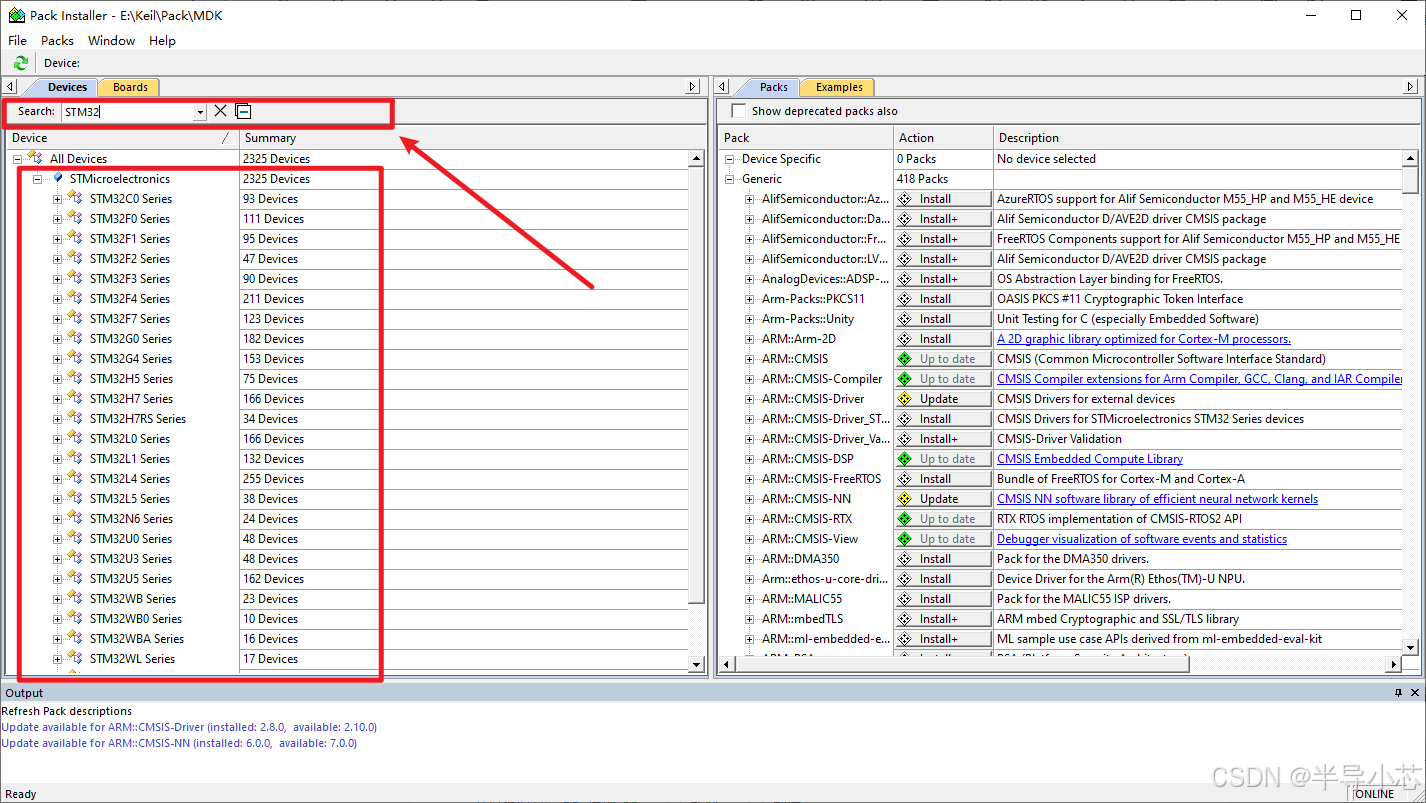
Task: Collapse the Generic packs group
Action: (729, 179)
